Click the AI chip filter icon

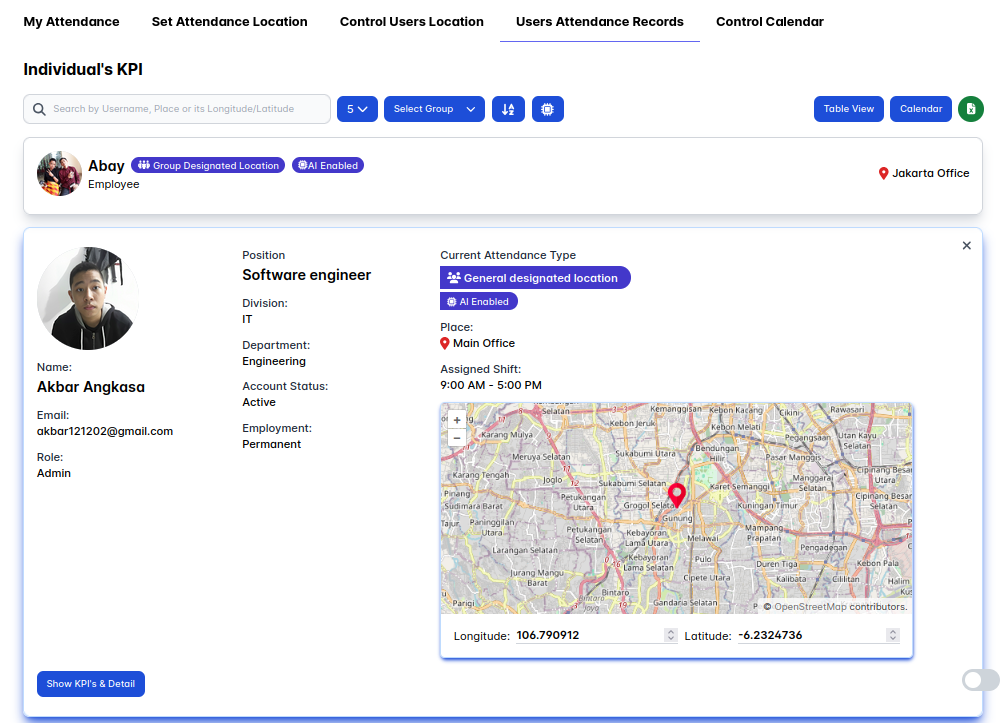click(548, 109)
